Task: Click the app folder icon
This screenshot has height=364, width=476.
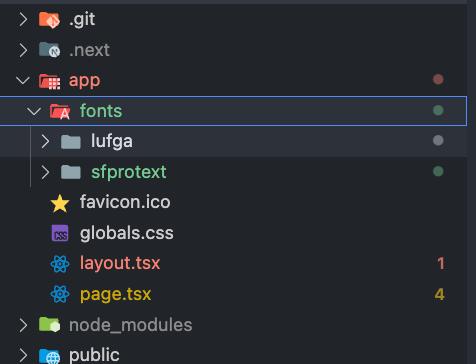Action: [49, 81]
